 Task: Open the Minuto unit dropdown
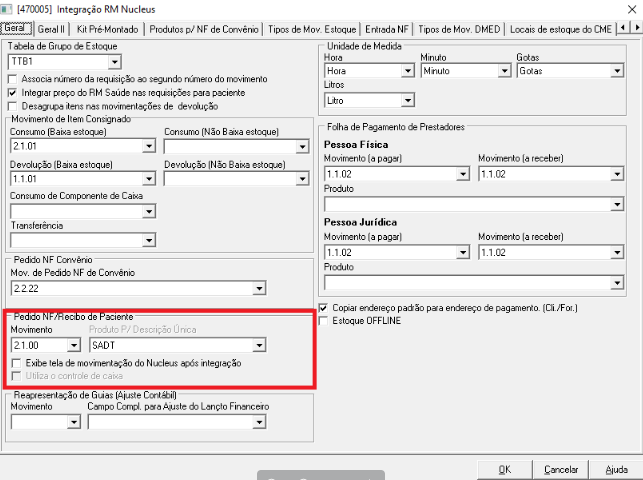point(504,71)
